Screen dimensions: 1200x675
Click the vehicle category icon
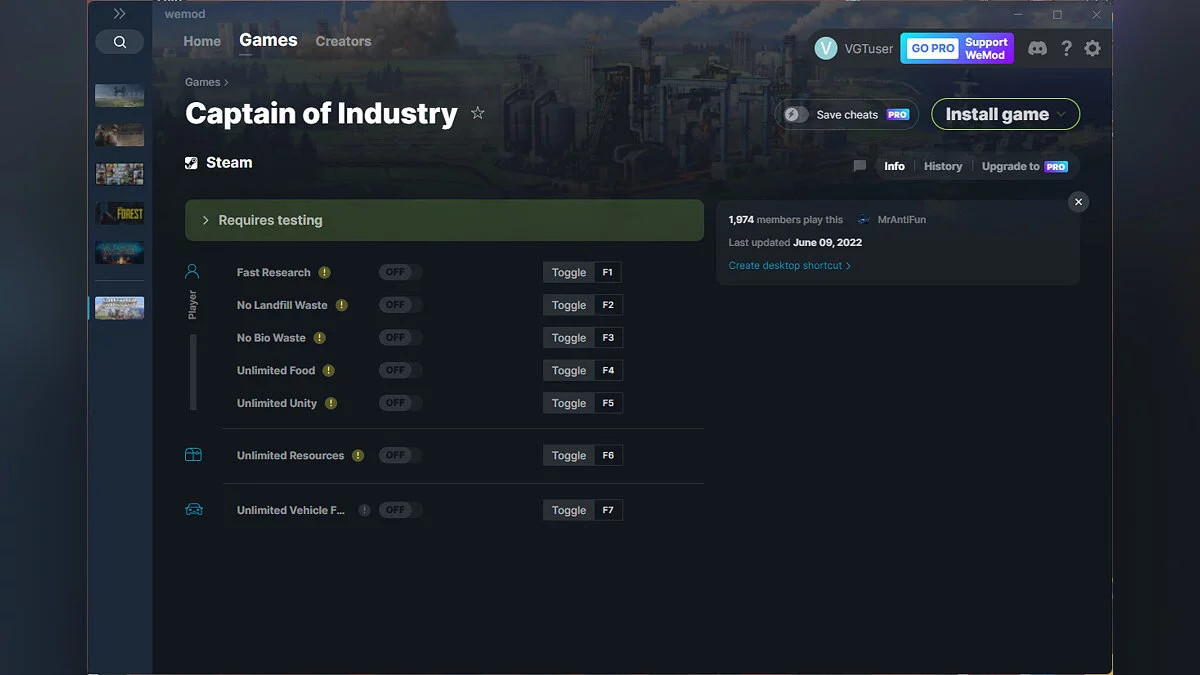[194, 510]
